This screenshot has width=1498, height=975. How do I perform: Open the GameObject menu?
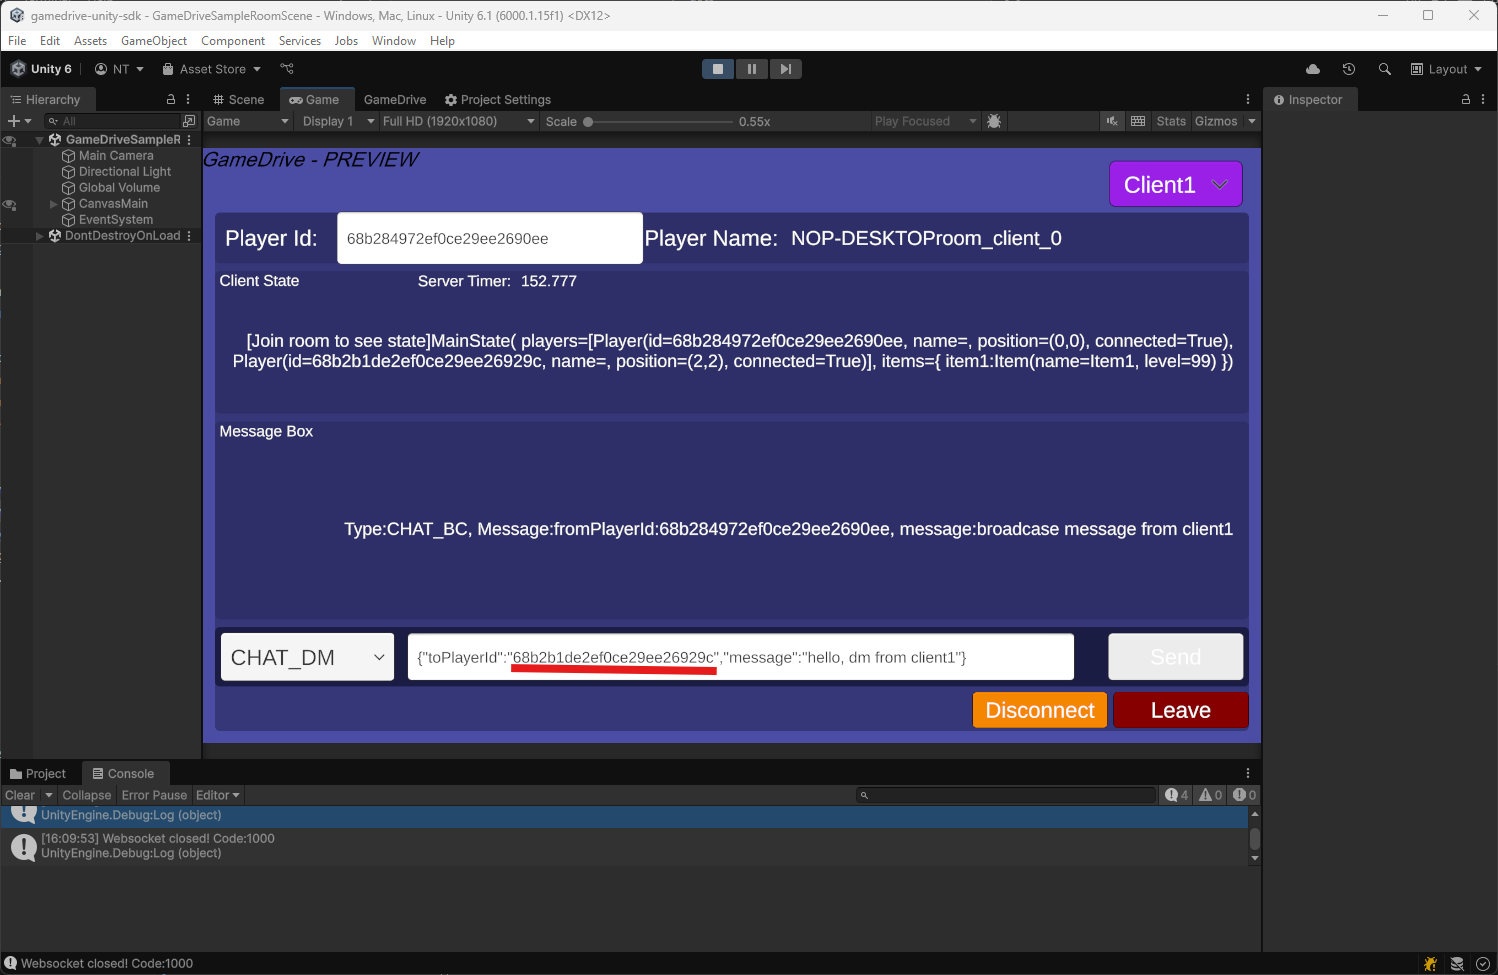154,41
